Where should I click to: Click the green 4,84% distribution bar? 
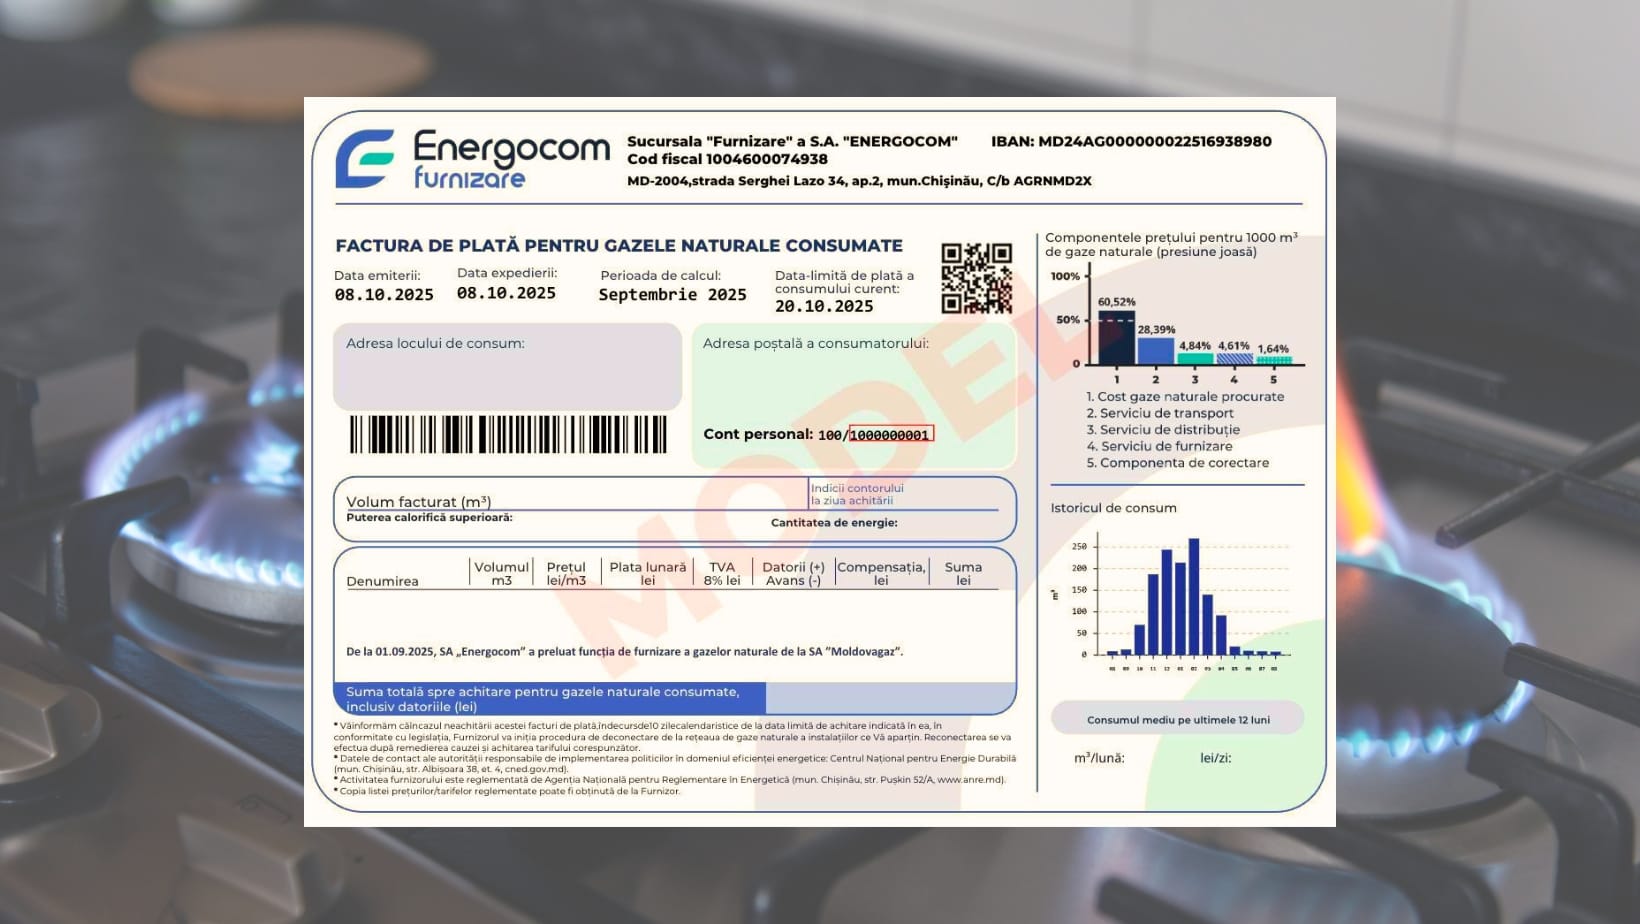(1195, 358)
